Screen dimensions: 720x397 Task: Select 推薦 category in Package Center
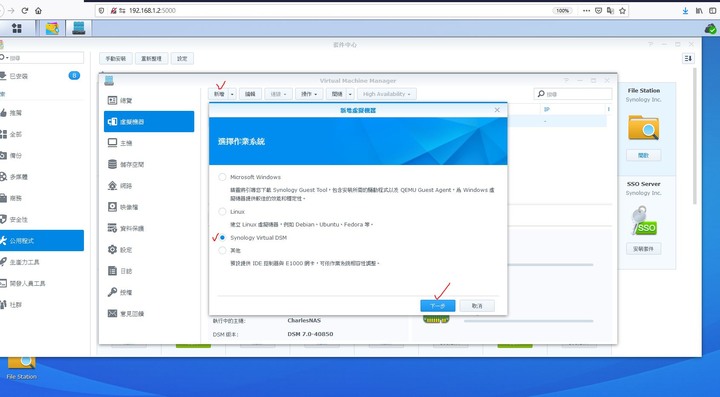point(42,113)
